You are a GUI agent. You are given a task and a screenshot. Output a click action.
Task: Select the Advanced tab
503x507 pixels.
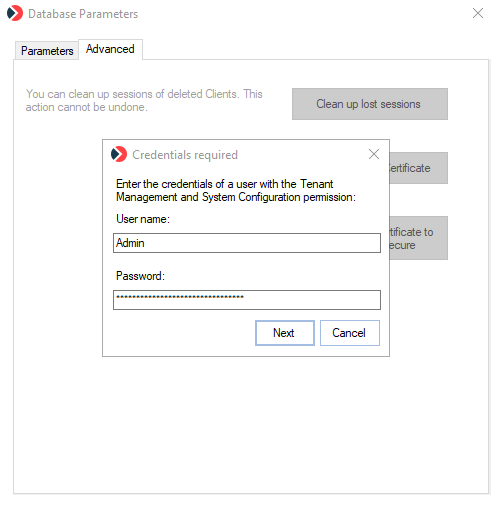110,49
